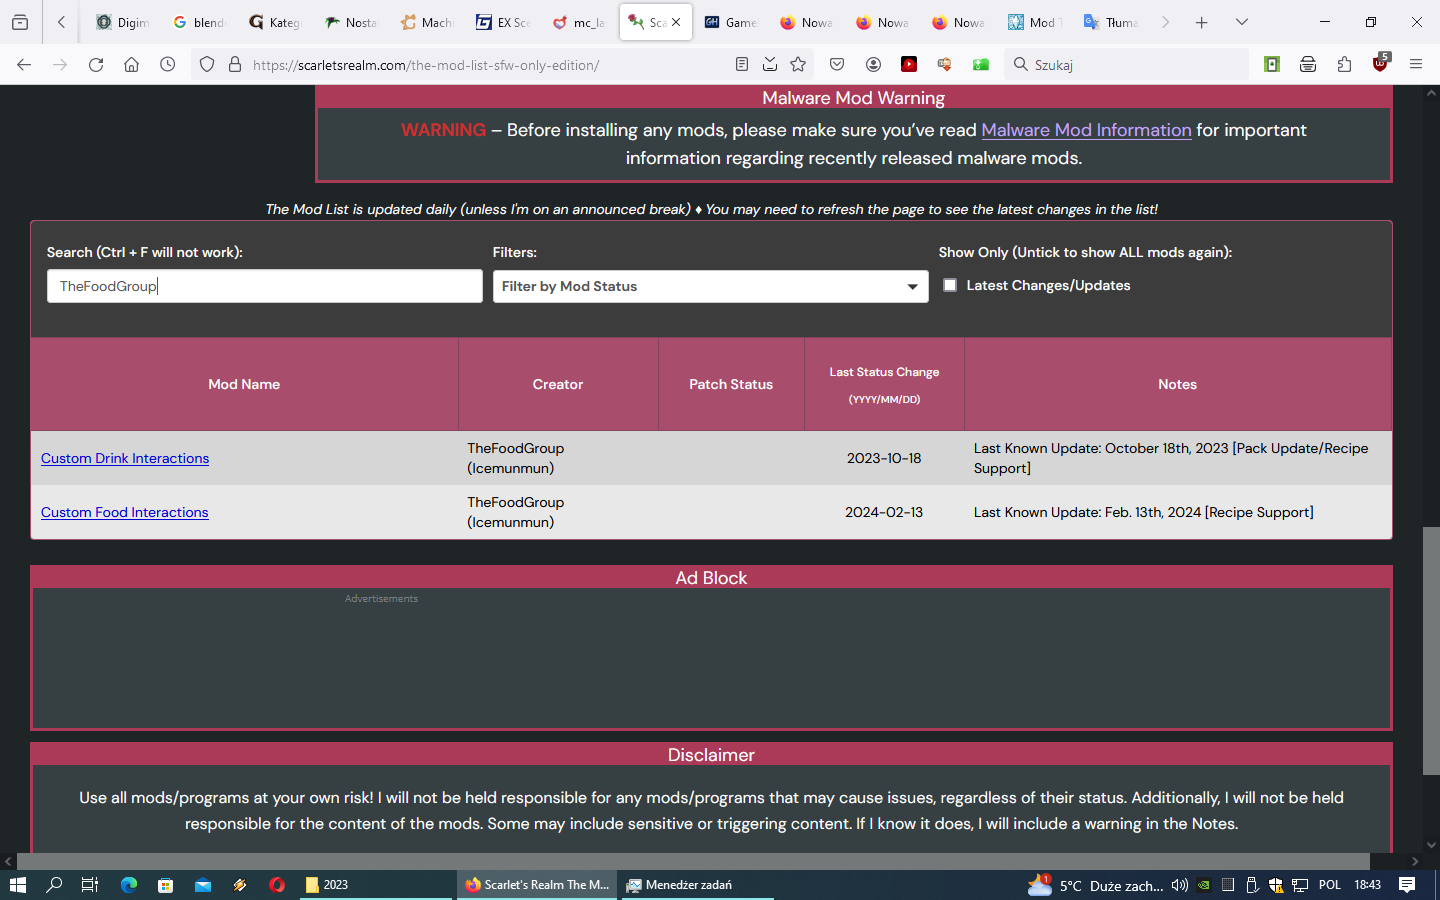The height and width of the screenshot is (900, 1440).
Task: Open the 2023 folder taskbar window
Action: [x=376, y=885]
